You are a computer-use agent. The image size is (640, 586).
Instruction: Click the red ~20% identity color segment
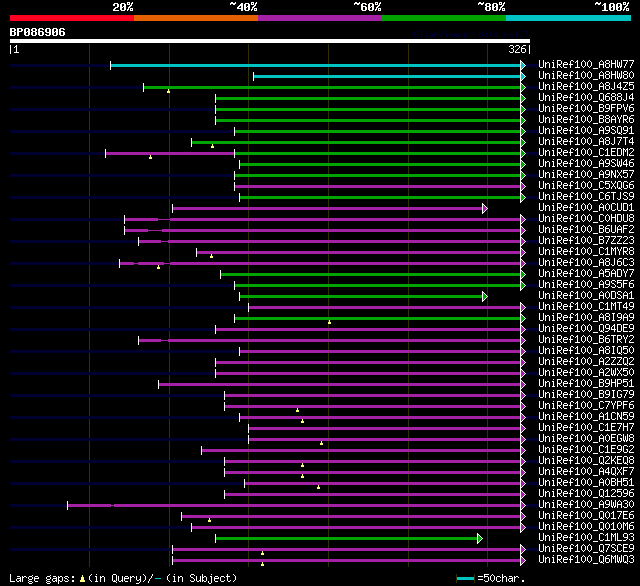click(72, 18)
